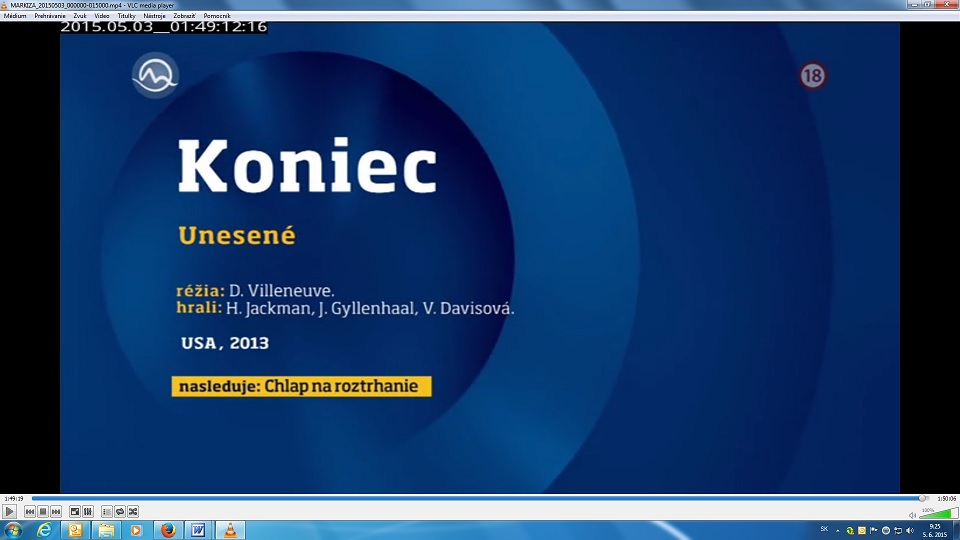Skip to next media item
This screenshot has width=960, height=540.
tap(56, 512)
